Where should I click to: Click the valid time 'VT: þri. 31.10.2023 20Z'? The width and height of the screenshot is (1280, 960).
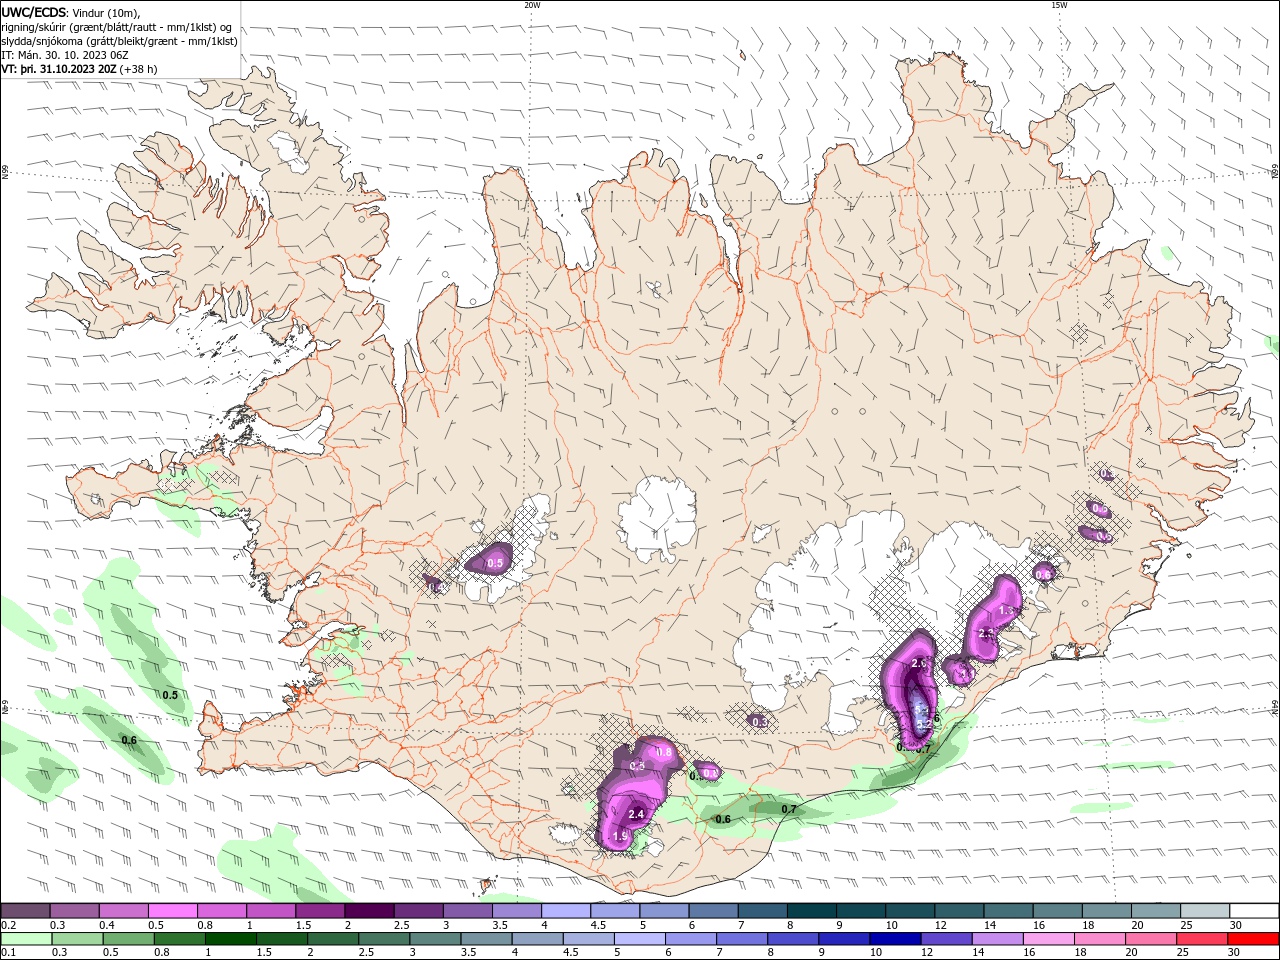coord(60,69)
